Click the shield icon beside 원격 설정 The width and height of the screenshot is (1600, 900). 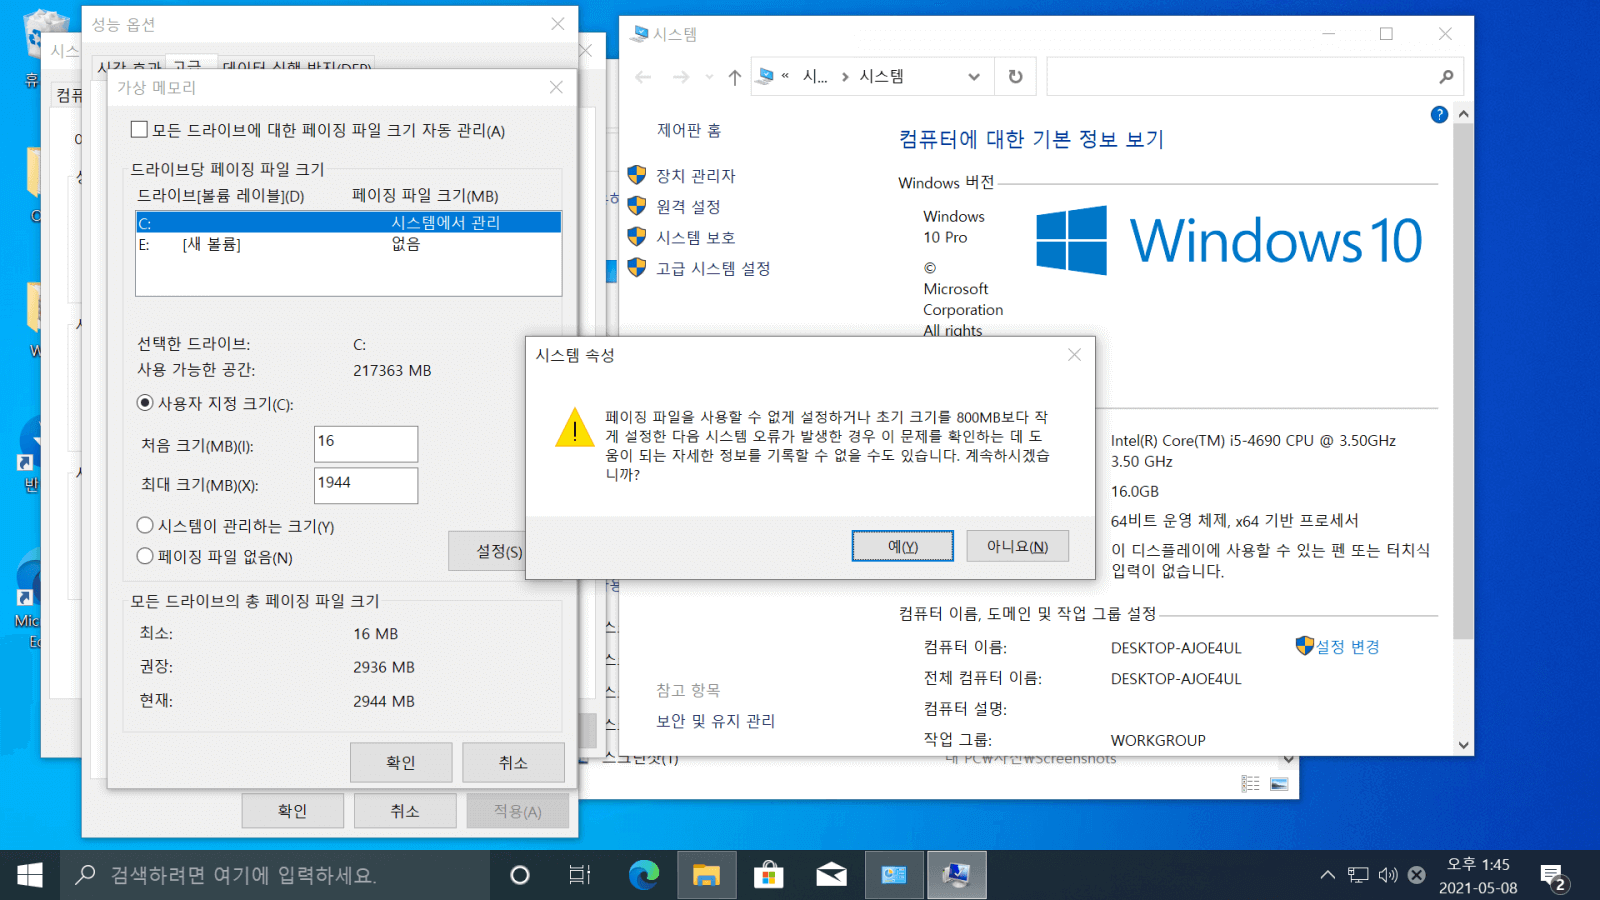coord(637,206)
